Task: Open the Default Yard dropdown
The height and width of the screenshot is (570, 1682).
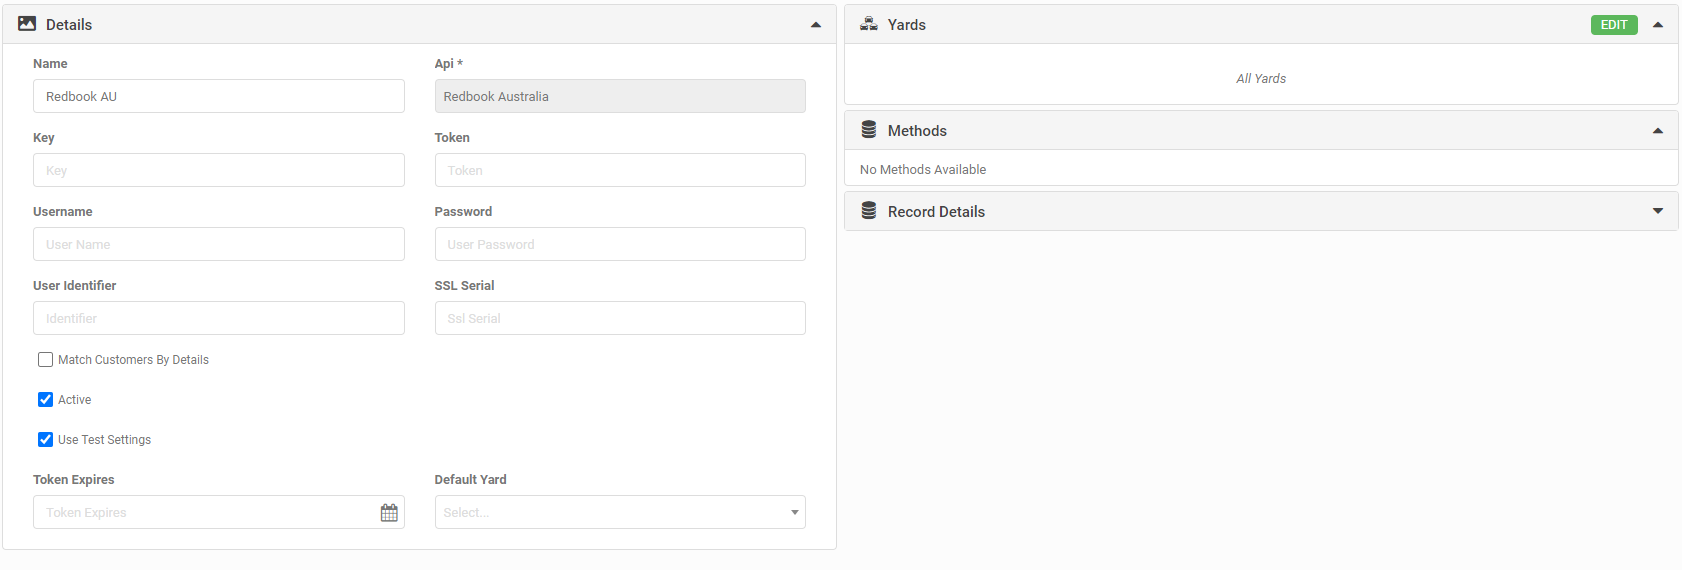Action: (620, 513)
